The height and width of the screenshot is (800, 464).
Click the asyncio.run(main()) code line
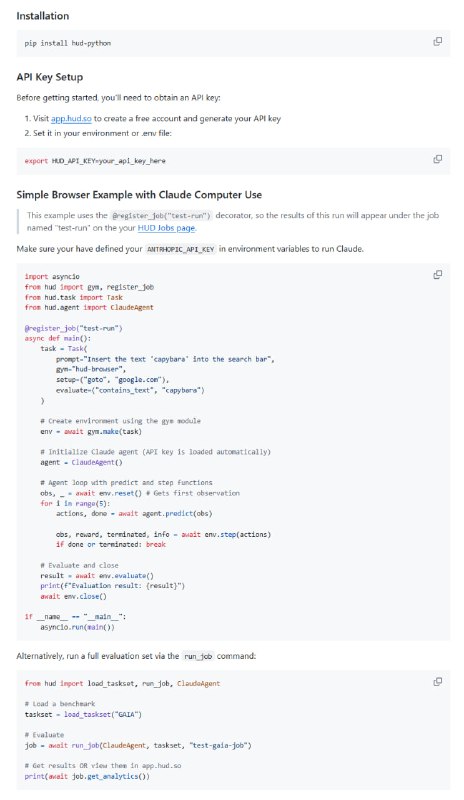pyautogui.click(x=77, y=627)
